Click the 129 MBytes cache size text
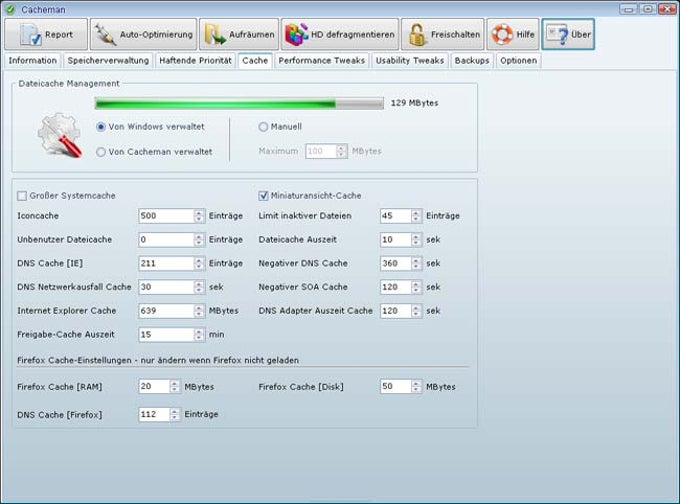This screenshot has width=680, height=504. (414, 103)
